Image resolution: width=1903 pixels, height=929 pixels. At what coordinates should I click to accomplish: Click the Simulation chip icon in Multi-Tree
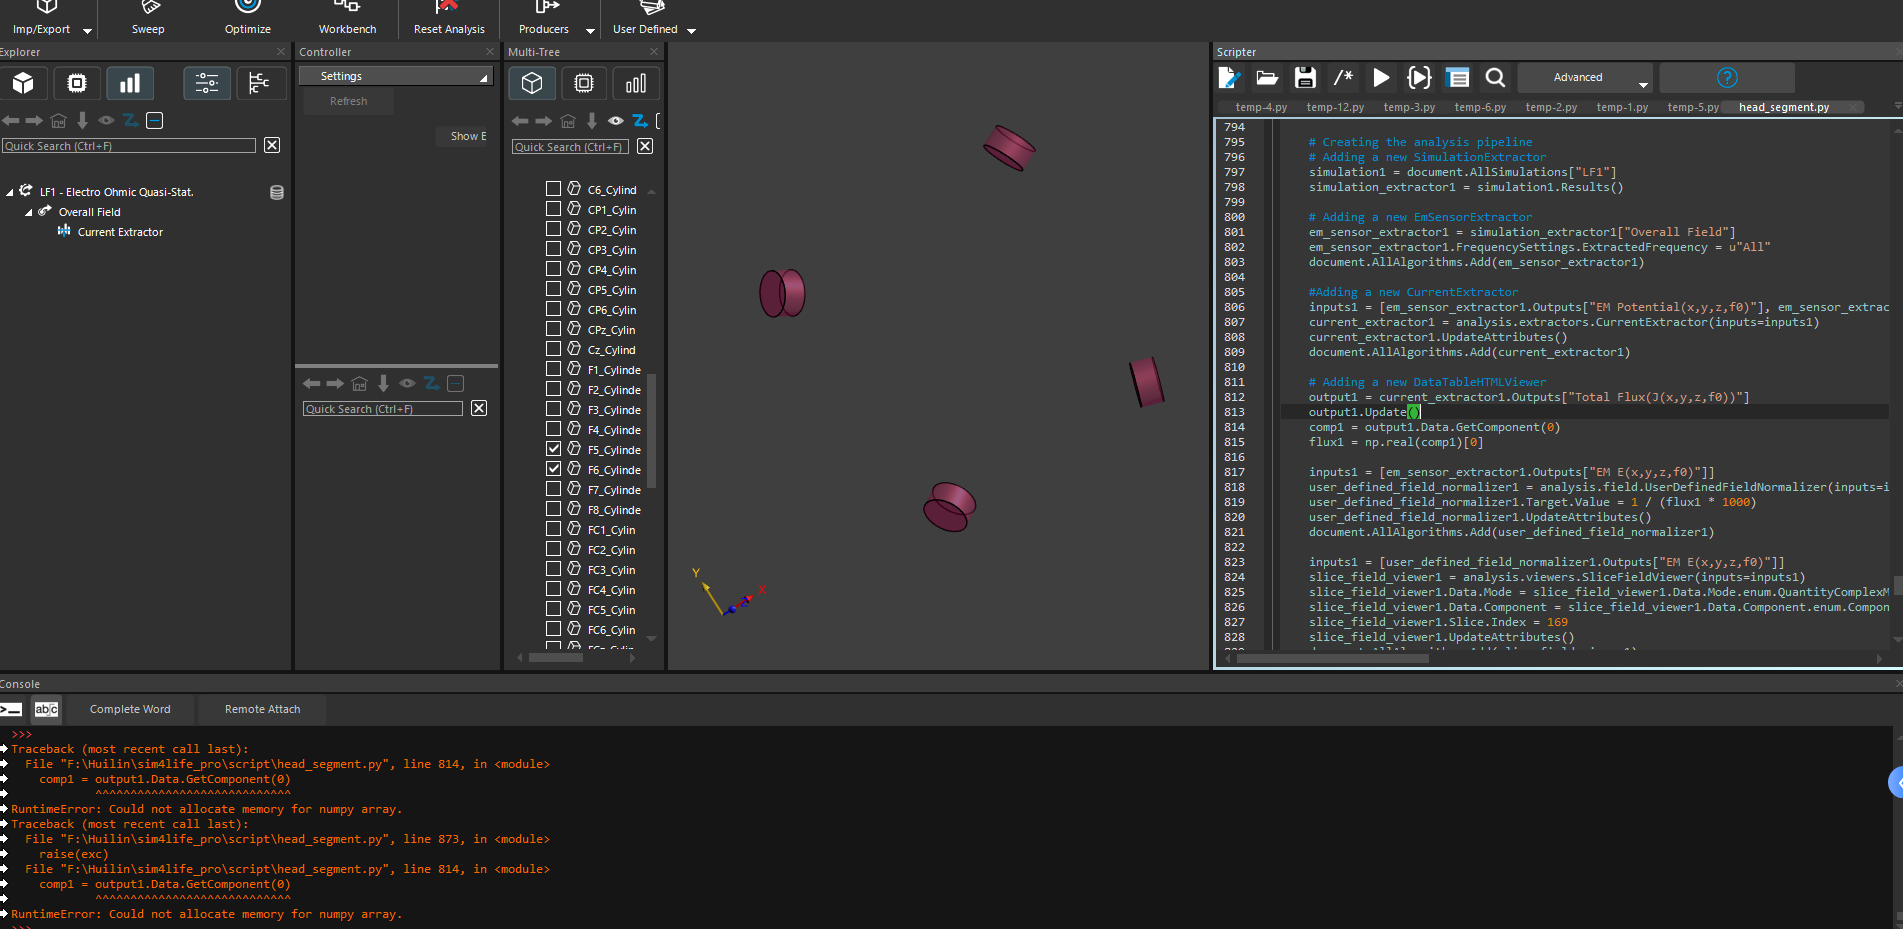(584, 83)
